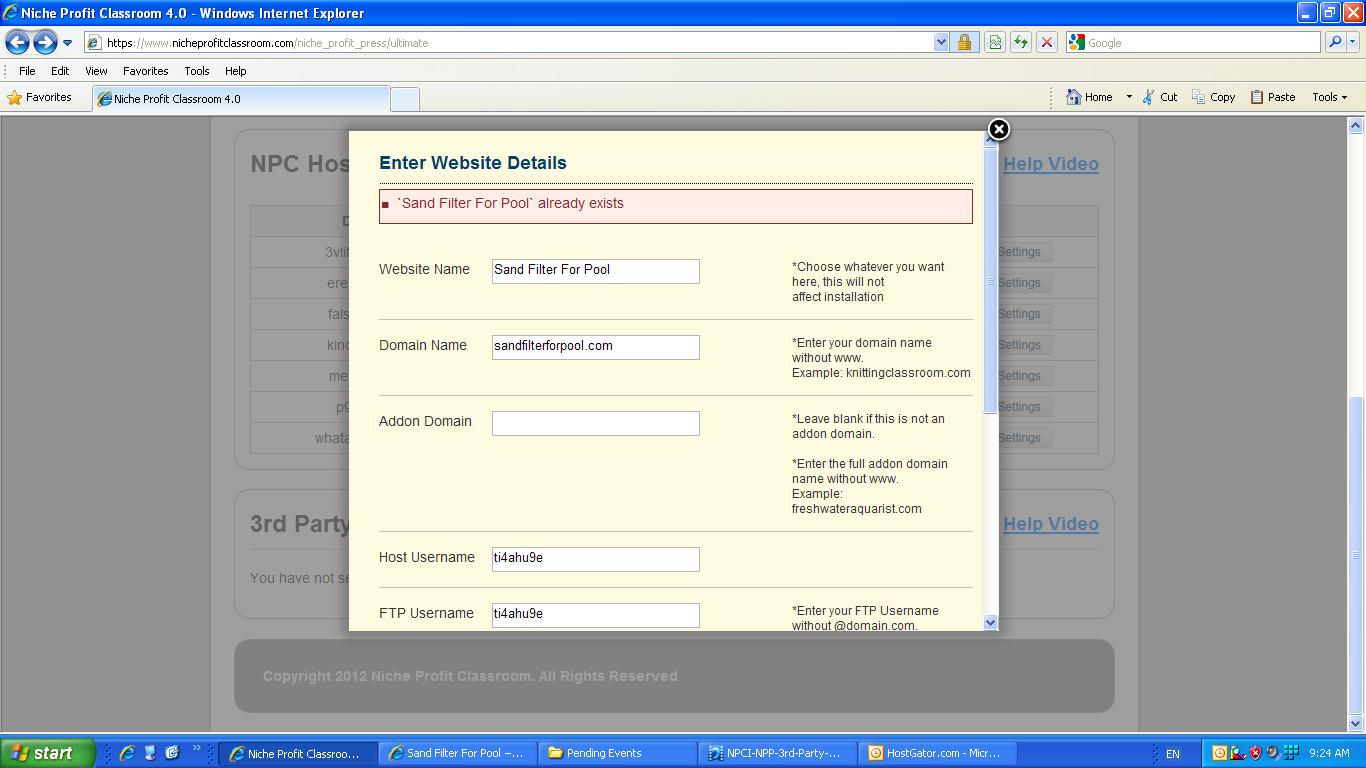Open the View menu
The height and width of the screenshot is (768, 1366).
pyautogui.click(x=96, y=71)
